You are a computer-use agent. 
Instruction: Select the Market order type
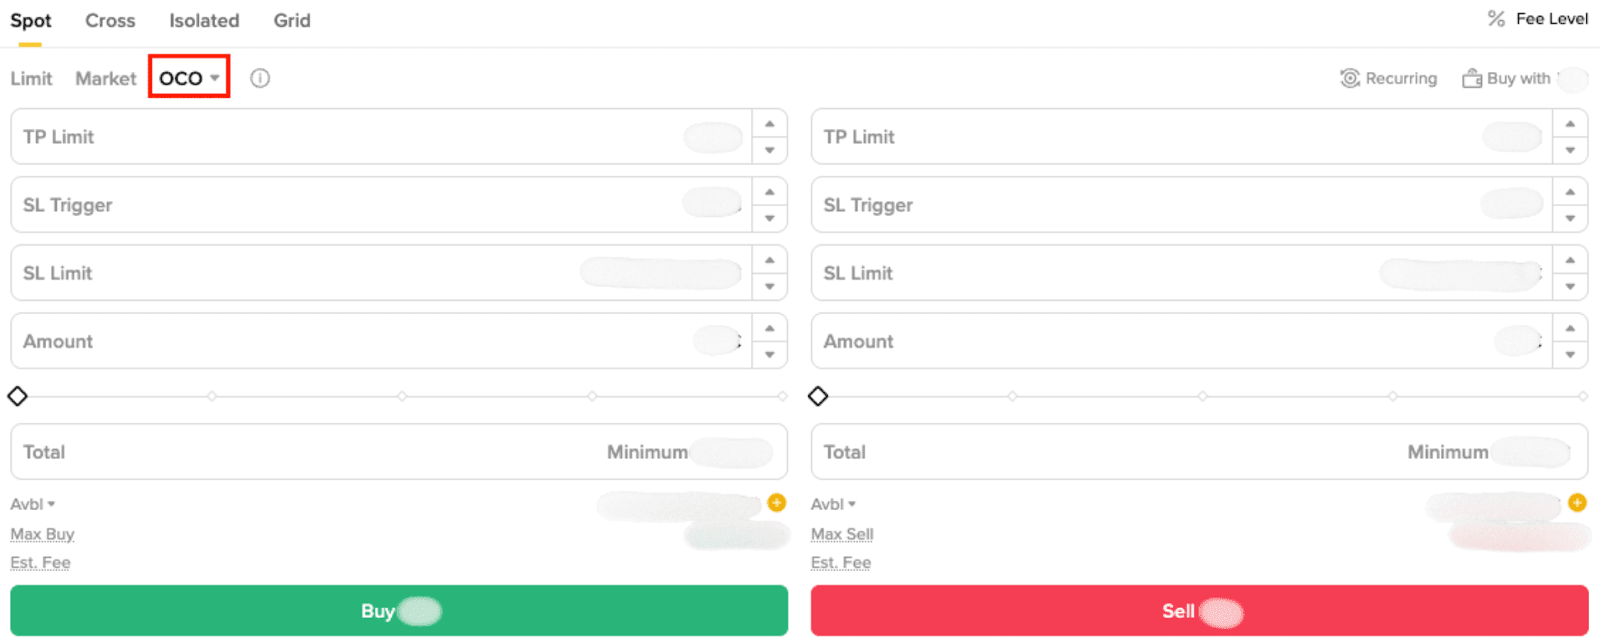coord(105,78)
